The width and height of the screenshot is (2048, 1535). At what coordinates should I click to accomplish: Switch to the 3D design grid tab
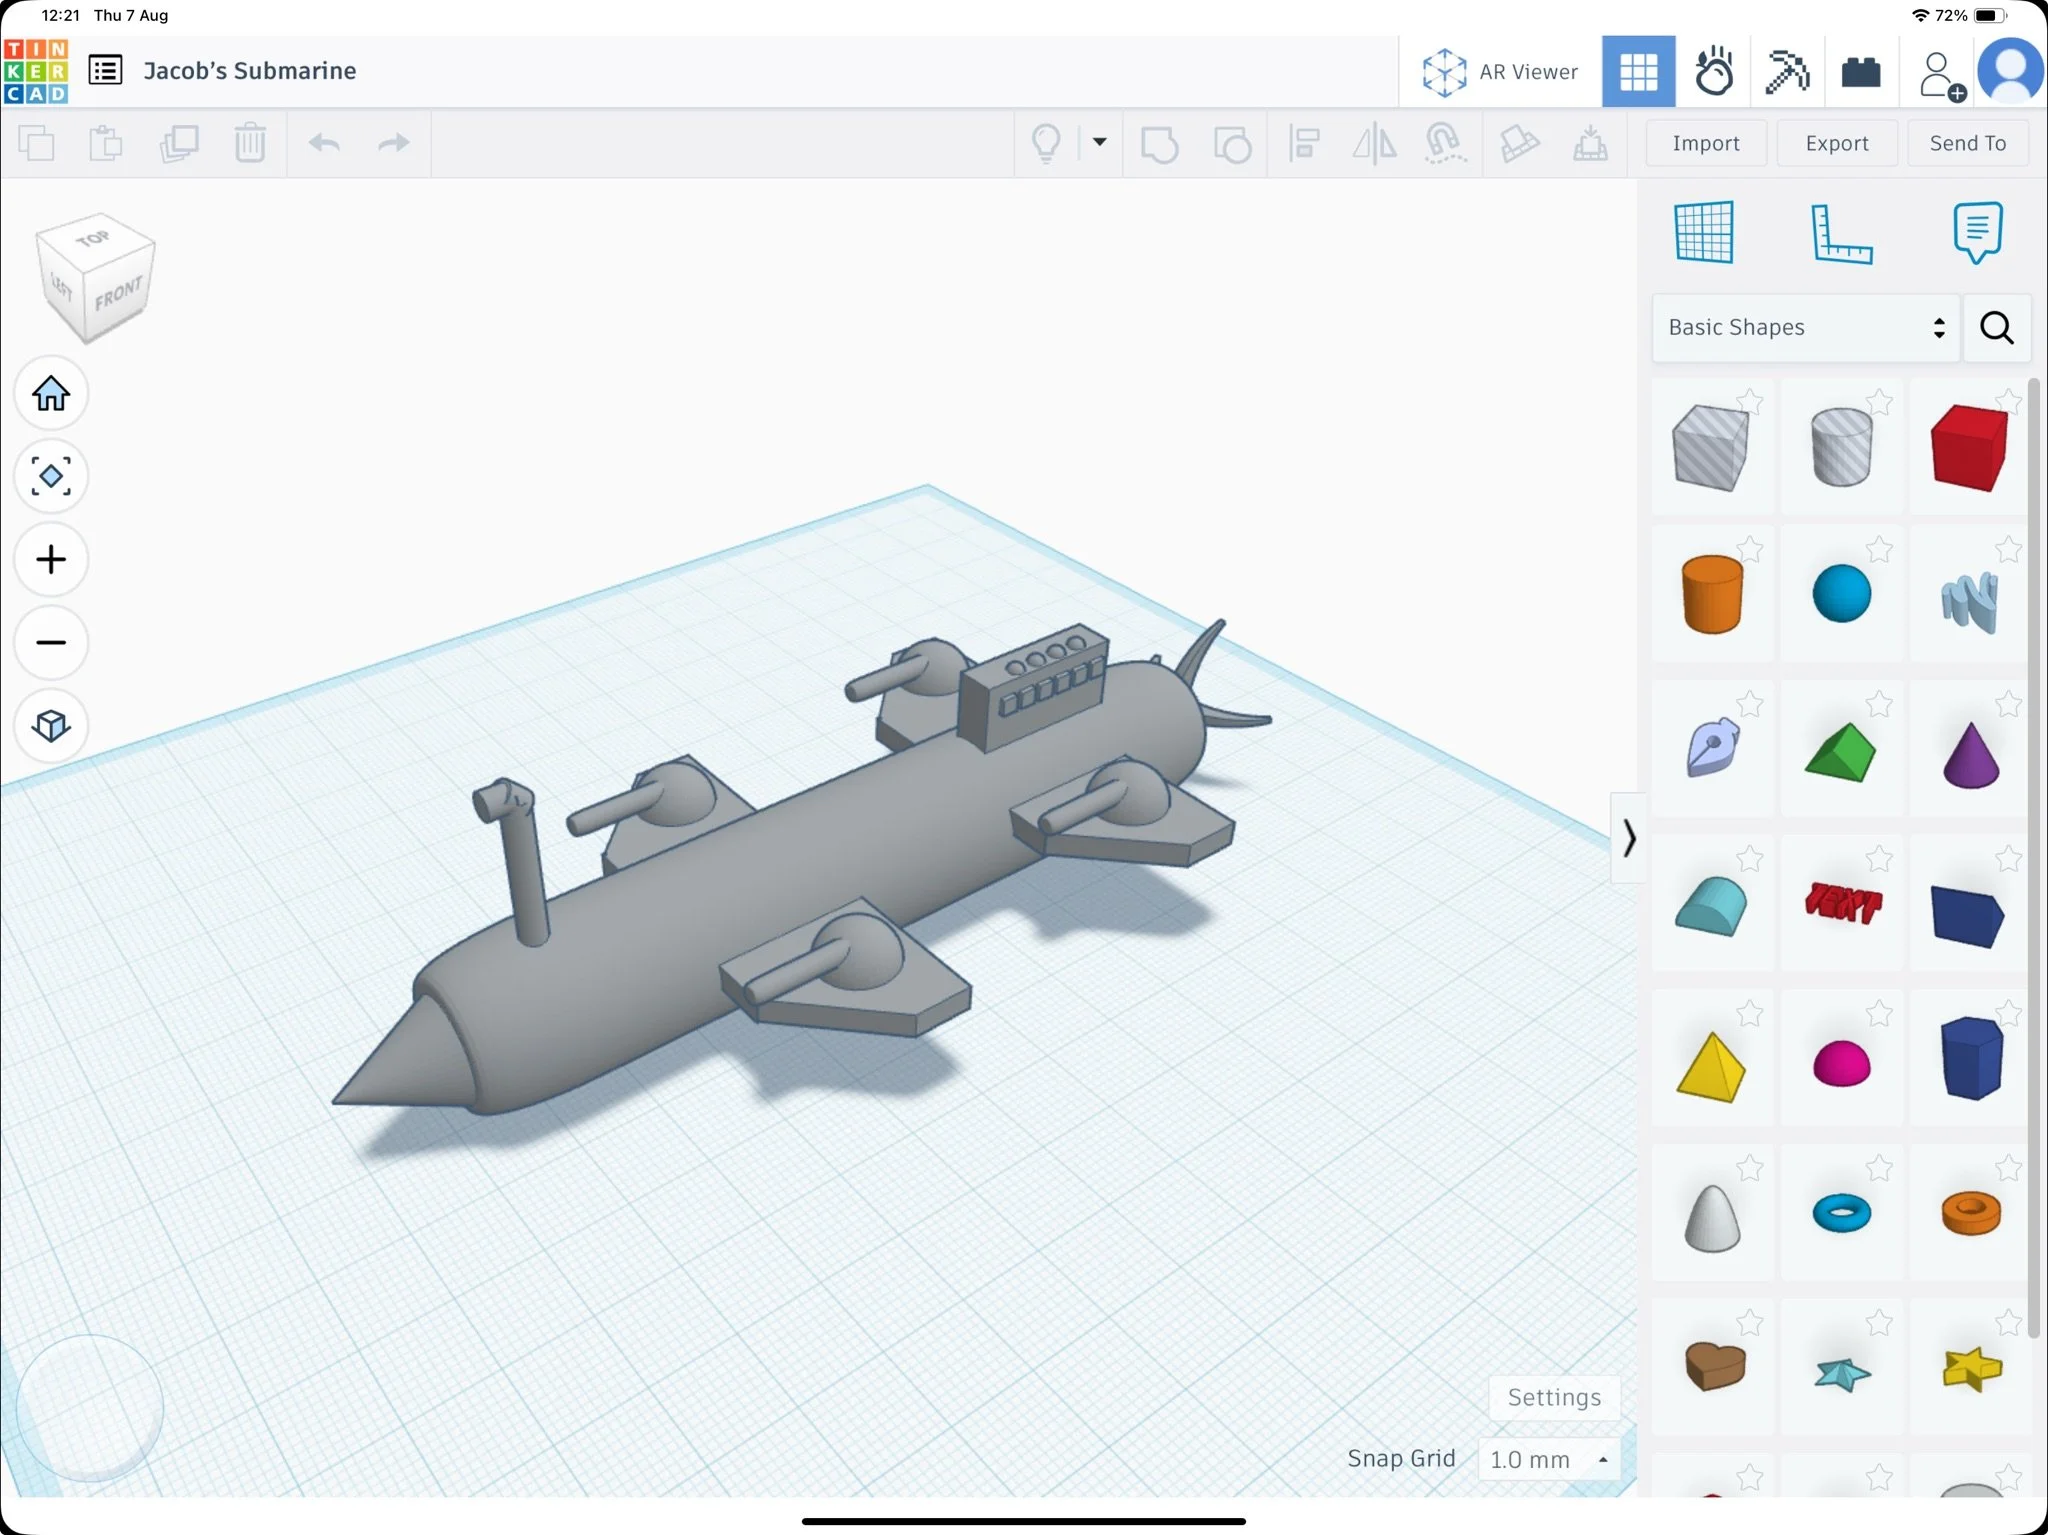click(1638, 72)
